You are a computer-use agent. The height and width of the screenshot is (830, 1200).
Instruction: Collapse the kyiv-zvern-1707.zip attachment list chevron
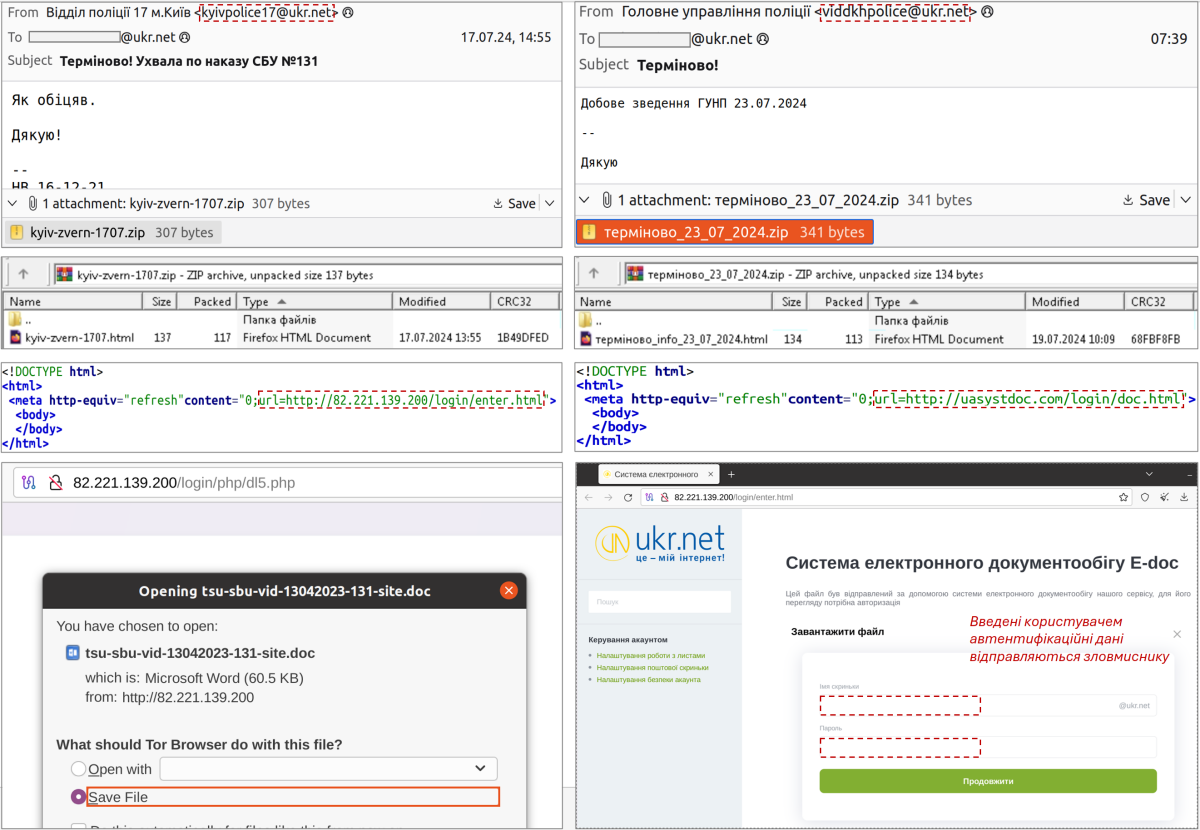pos(13,203)
